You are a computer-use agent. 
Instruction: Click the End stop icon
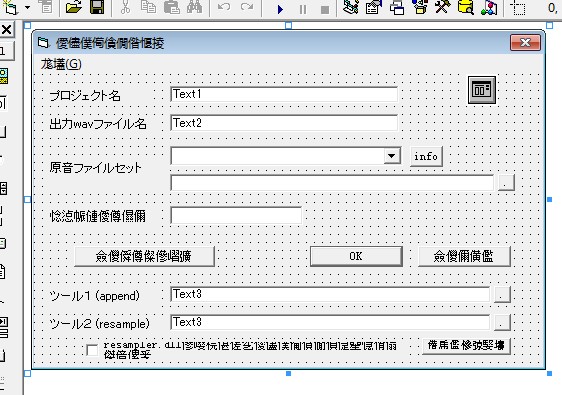click(x=325, y=9)
